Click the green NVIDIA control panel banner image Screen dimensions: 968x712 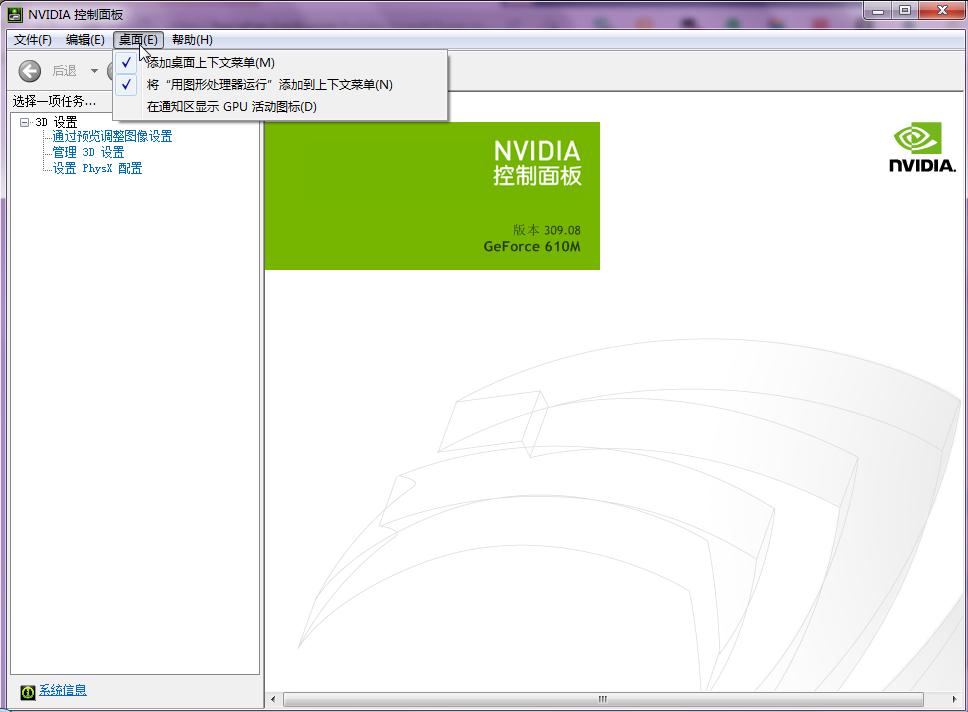(x=432, y=195)
